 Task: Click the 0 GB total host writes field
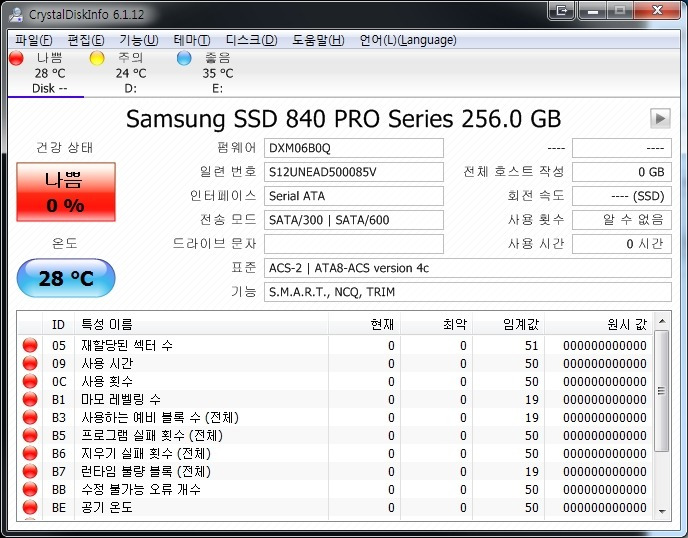point(622,172)
